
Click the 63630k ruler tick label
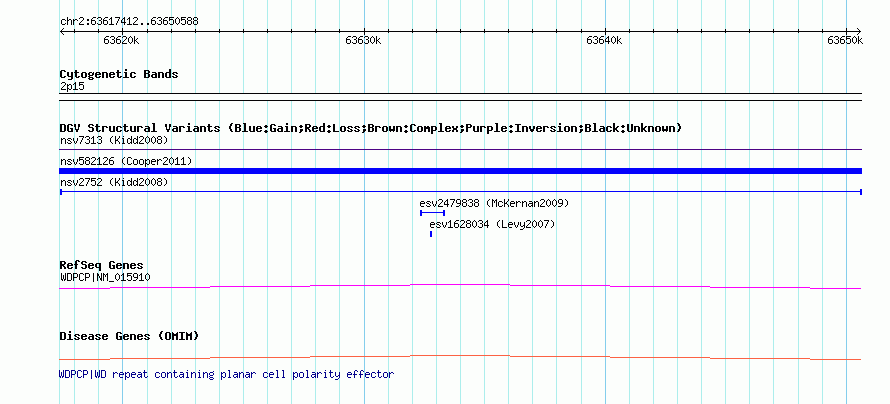click(363, 40)
